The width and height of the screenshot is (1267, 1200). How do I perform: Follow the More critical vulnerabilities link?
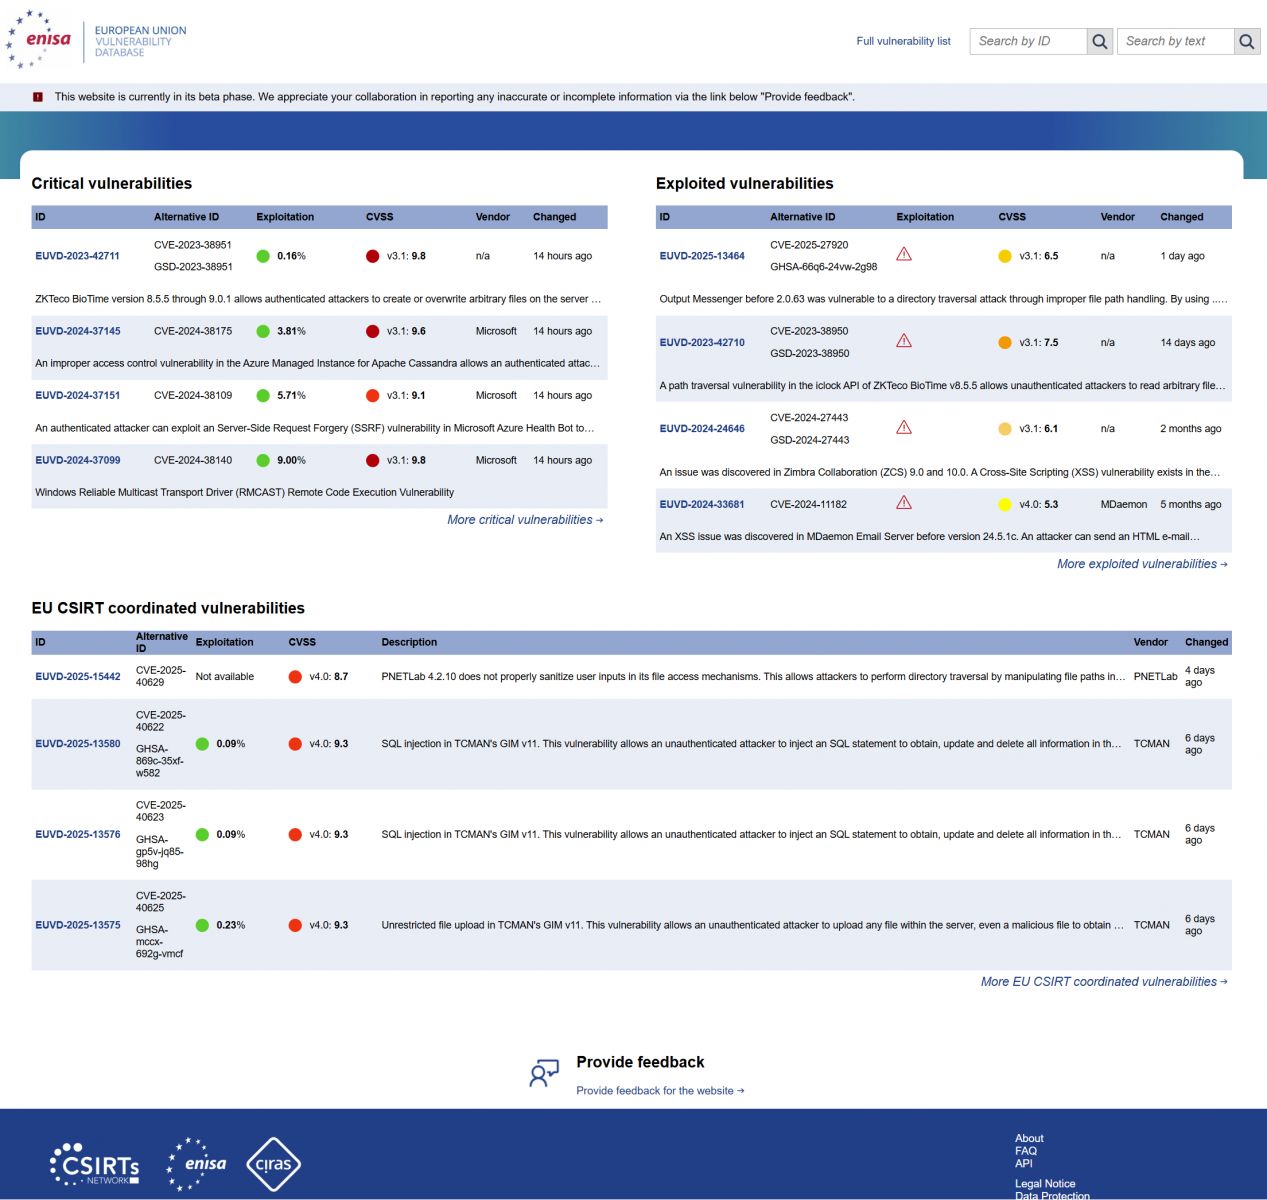tap(525, 520)
